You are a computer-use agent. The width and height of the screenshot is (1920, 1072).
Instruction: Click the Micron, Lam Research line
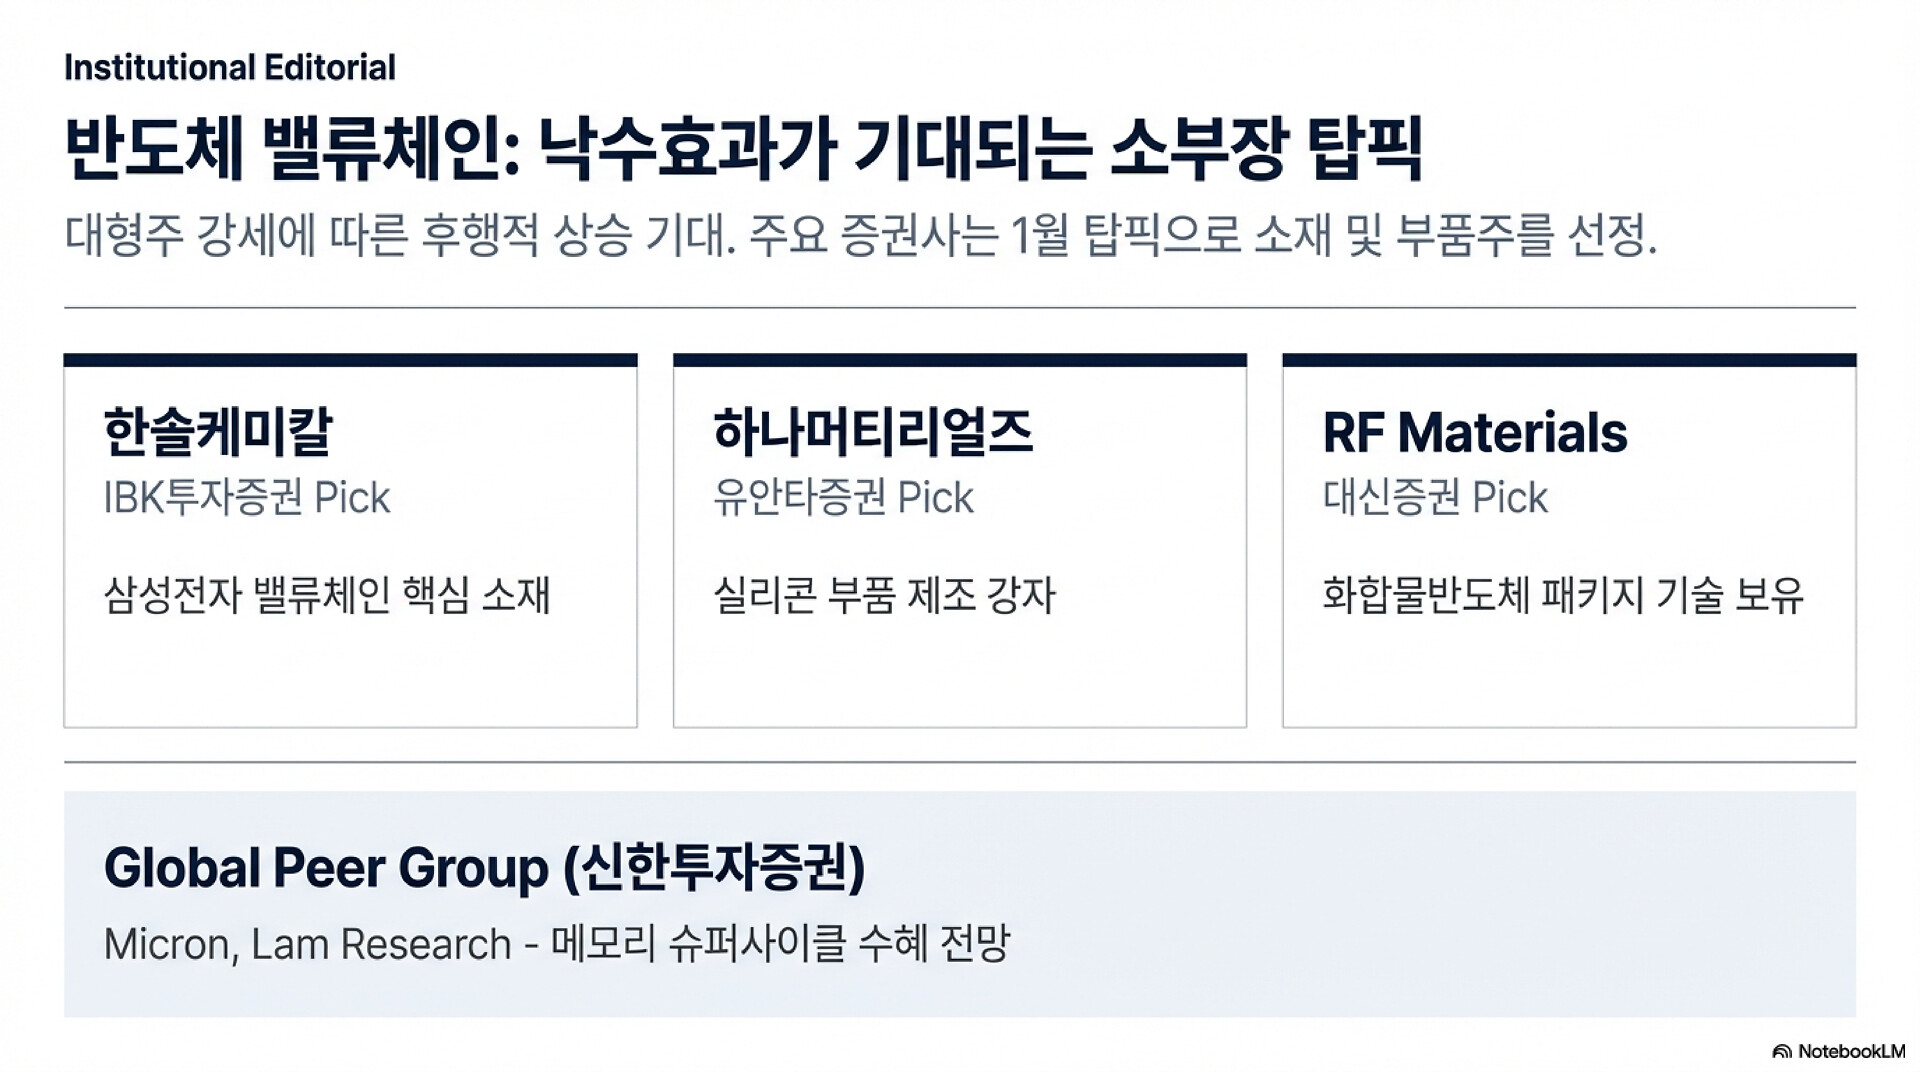click(557, 943)
